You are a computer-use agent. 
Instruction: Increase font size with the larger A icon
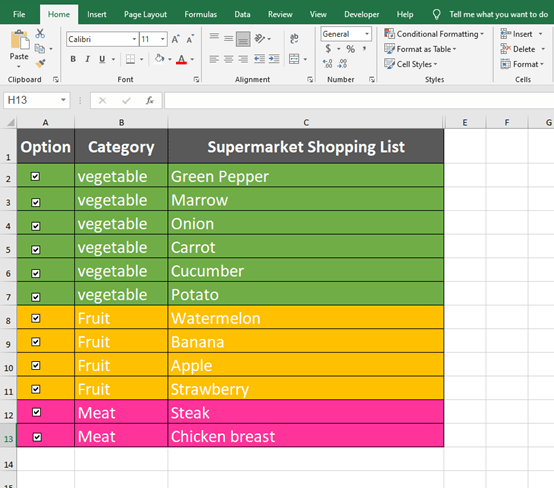[176, 39]
